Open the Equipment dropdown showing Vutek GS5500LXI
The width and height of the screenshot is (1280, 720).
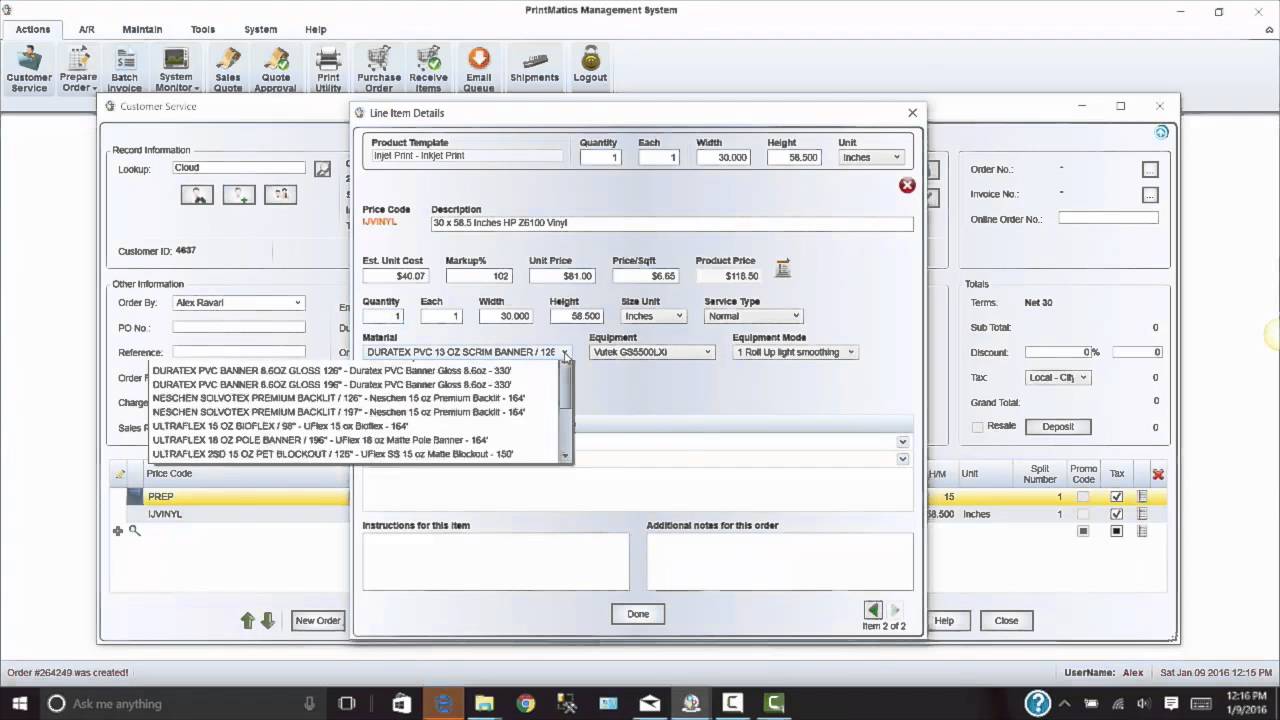click(651, 352)
